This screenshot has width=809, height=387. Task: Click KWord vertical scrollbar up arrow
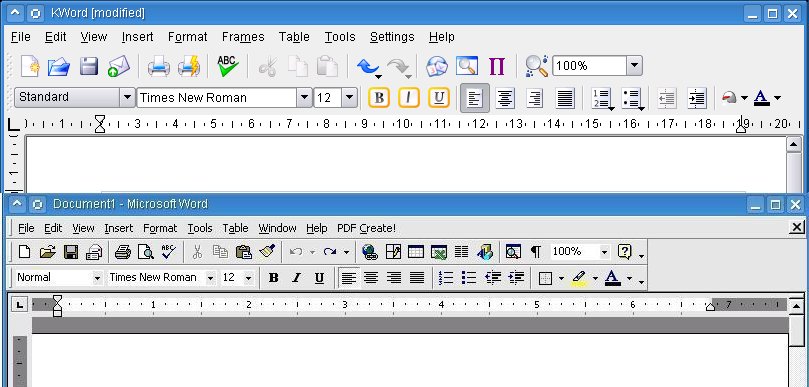point(794,144)
